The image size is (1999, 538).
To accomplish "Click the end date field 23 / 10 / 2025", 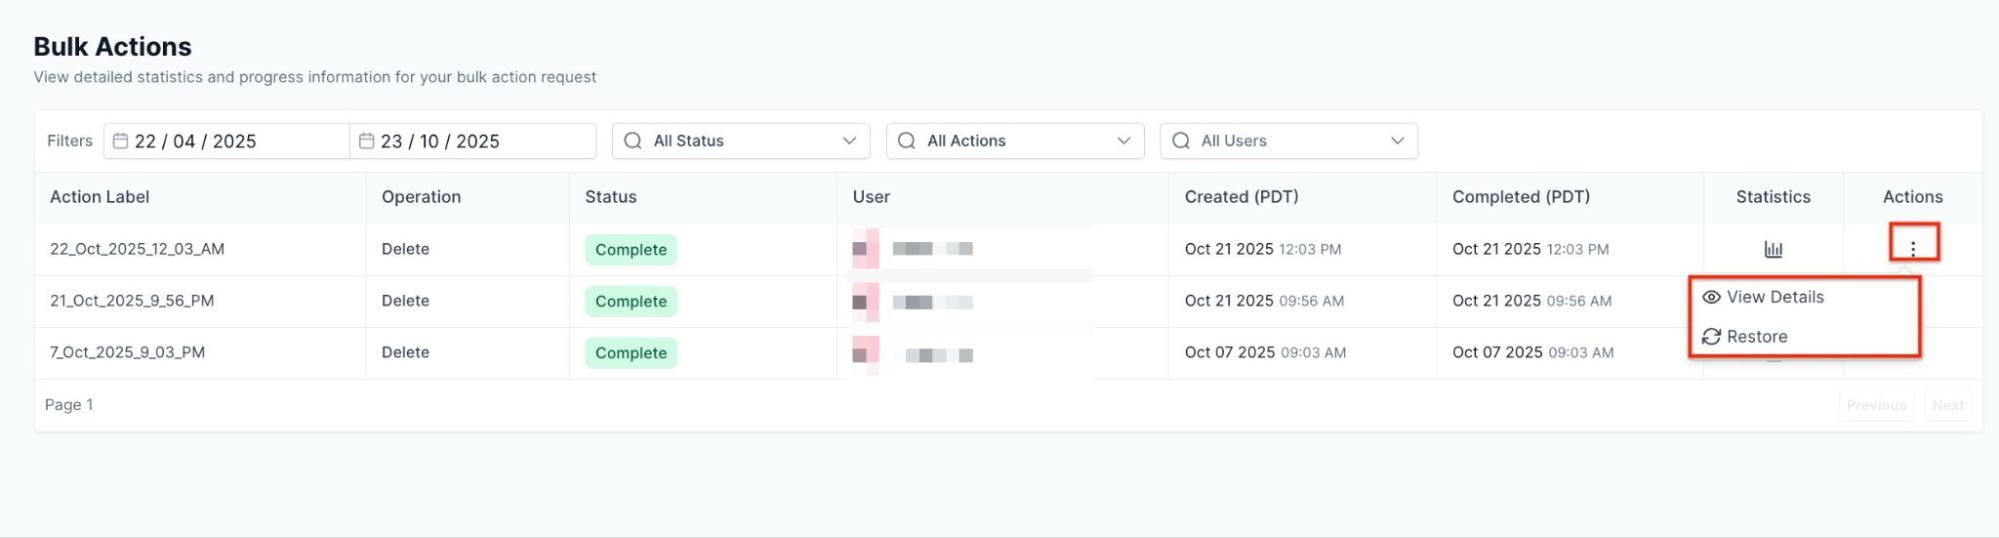I will pyautogui.click(x=440, y=141).
